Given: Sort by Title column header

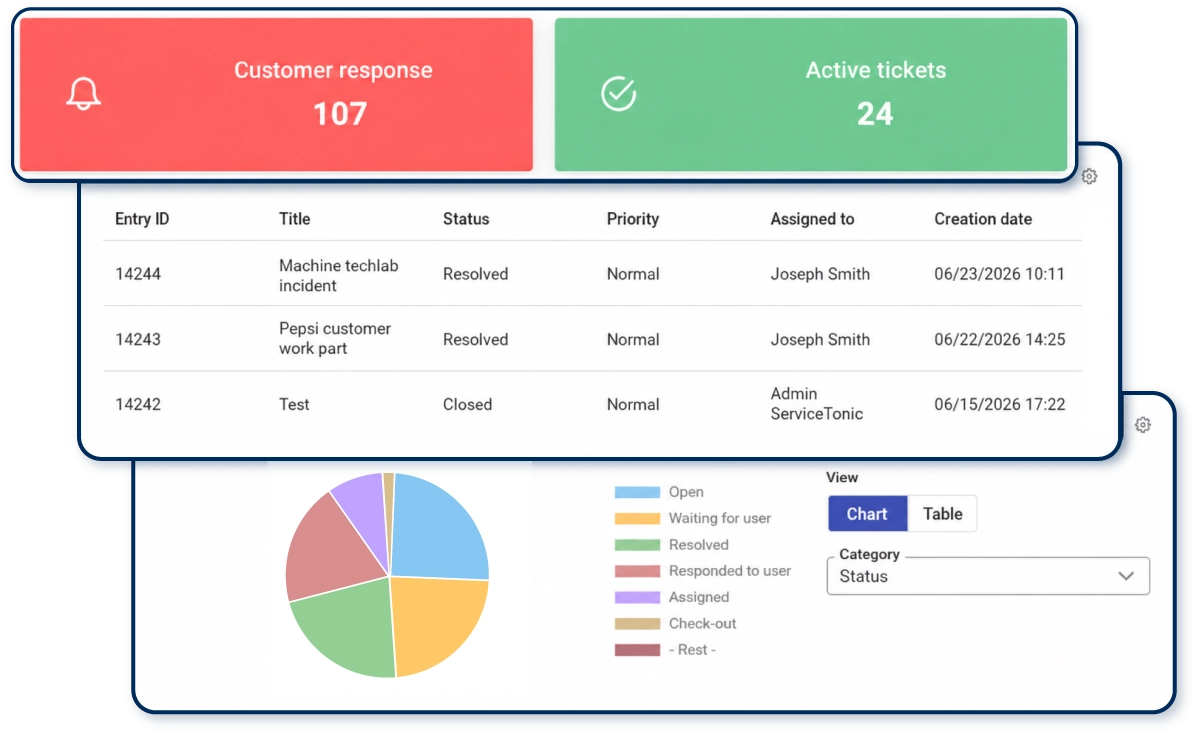Looking at the screenshot, I should [294, 219].
